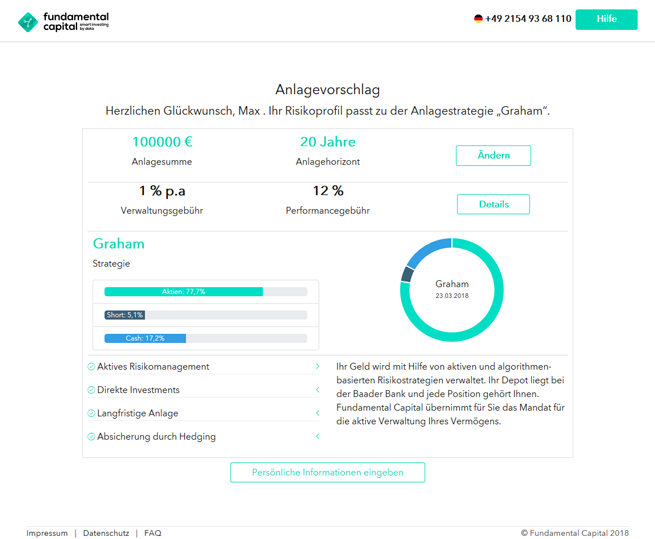The image size is (655, 539).
Task: Expand the Langfristige Anlage chevron
Action: click(317, 413)
